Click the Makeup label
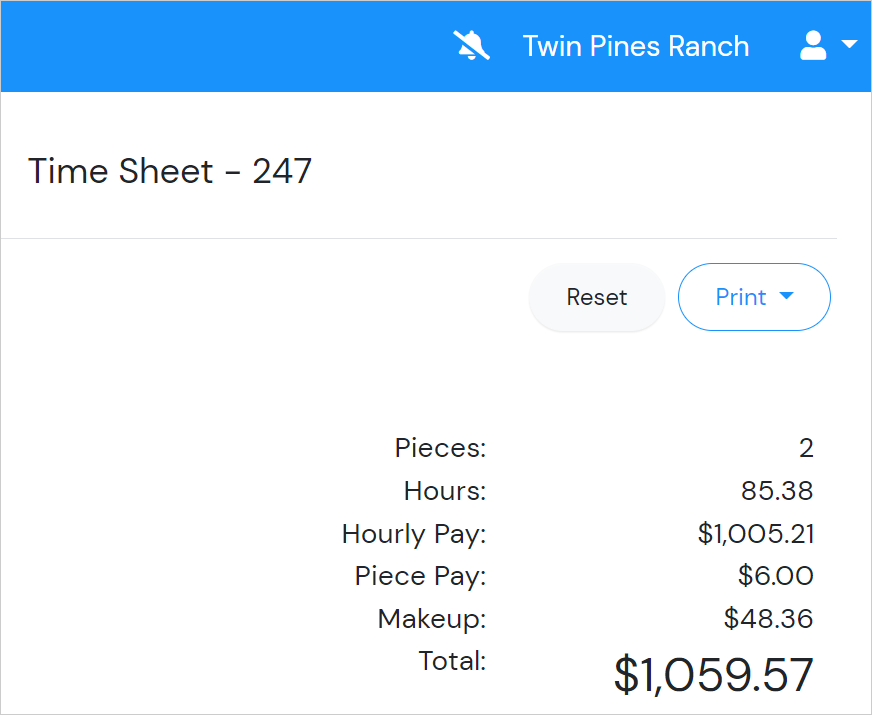 [x=432, y=619]
